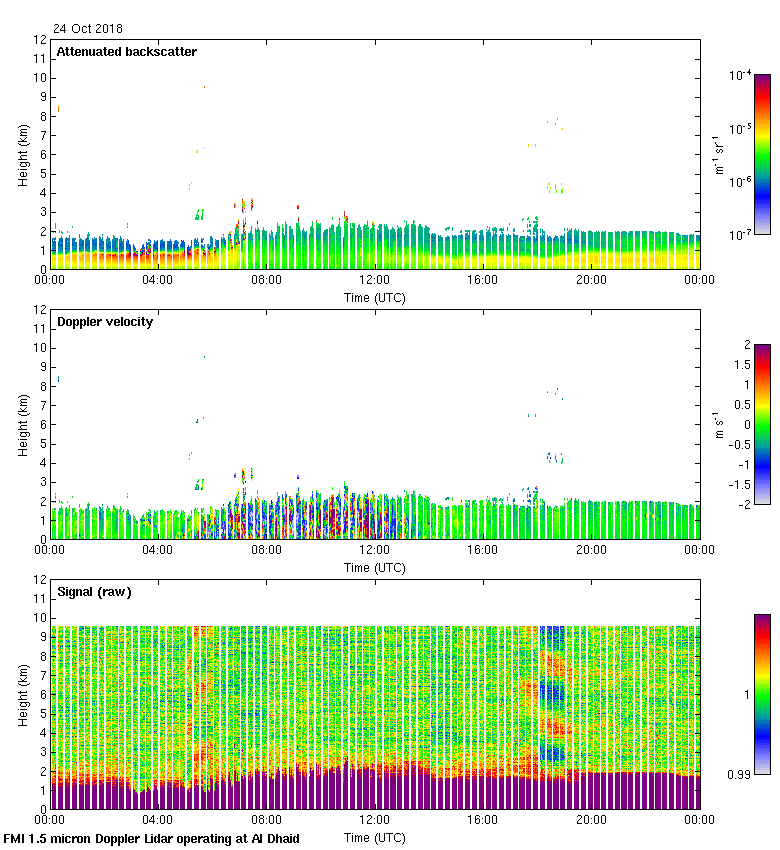Click the 16:00 tick under the Signal plot
780x850 pixels.
(482, 821)
